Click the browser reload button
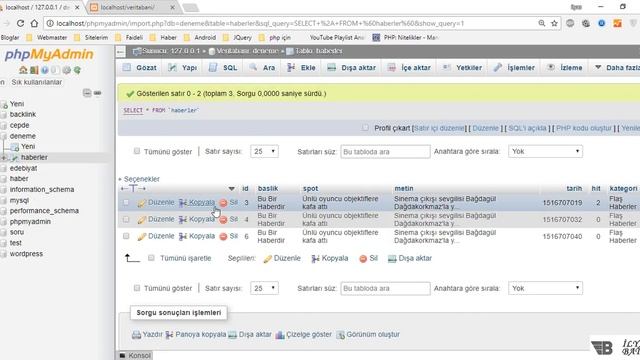Image resolution: width=640 pixels, height=360 pixels. (x=20, y=24)
